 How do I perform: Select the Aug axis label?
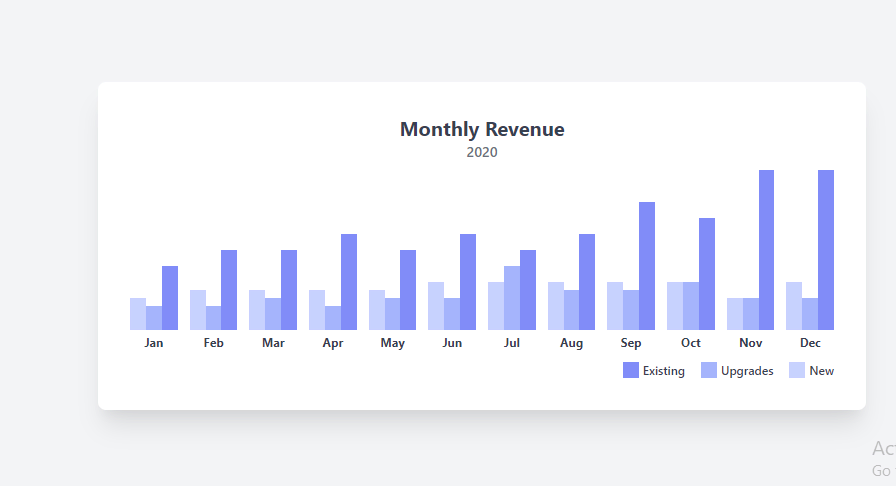point(571,342)
